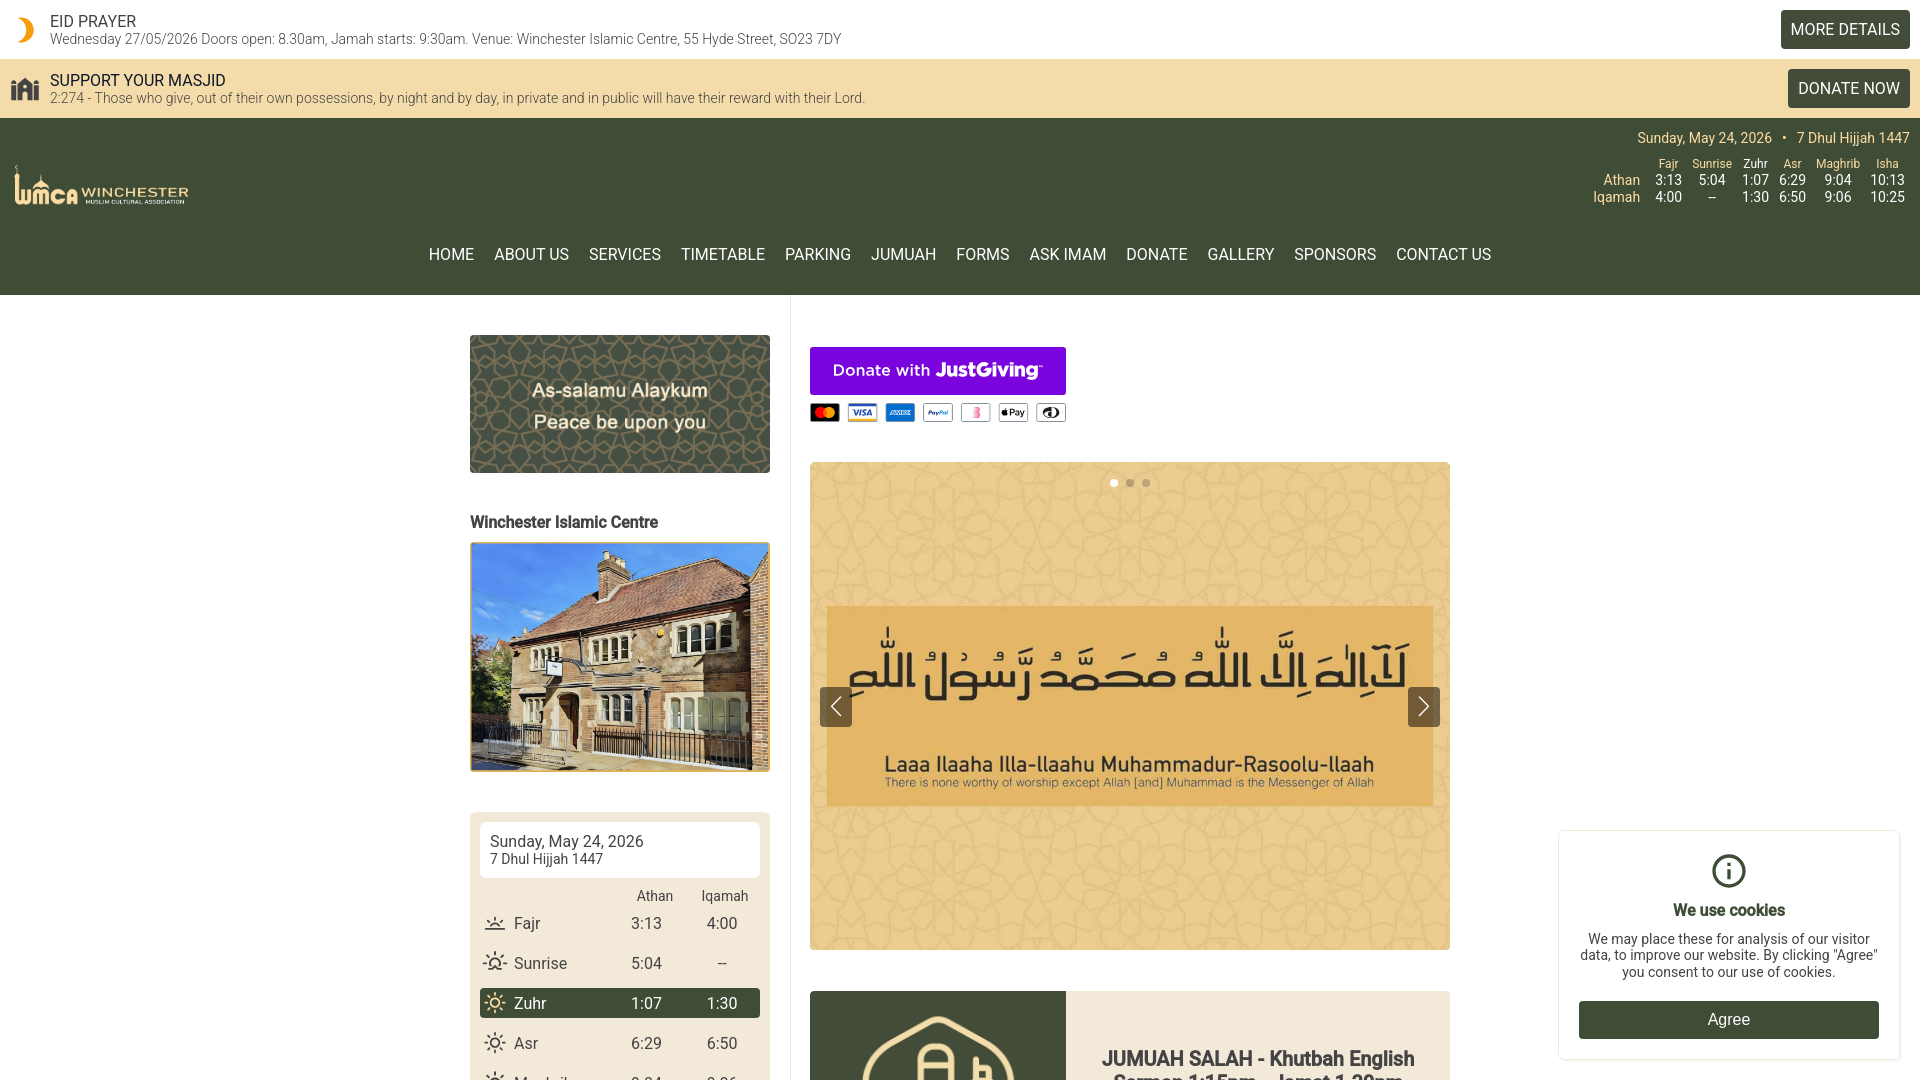Open the Timetable menu item

[x=723, y=255]
